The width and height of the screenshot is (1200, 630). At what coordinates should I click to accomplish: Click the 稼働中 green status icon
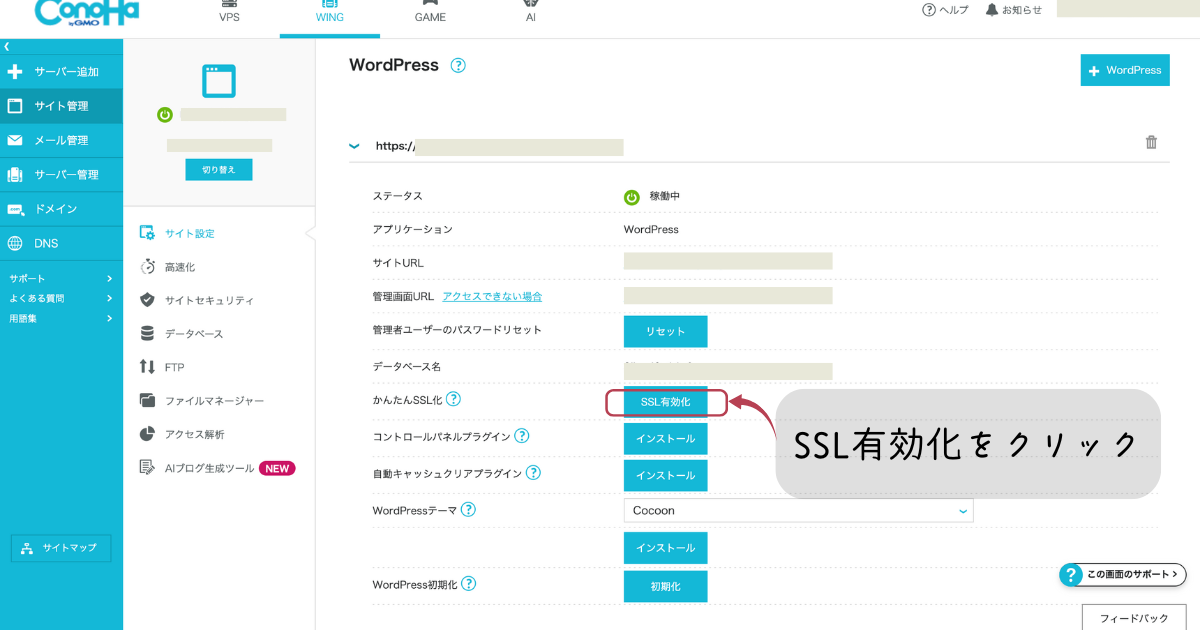coord(631,197)
